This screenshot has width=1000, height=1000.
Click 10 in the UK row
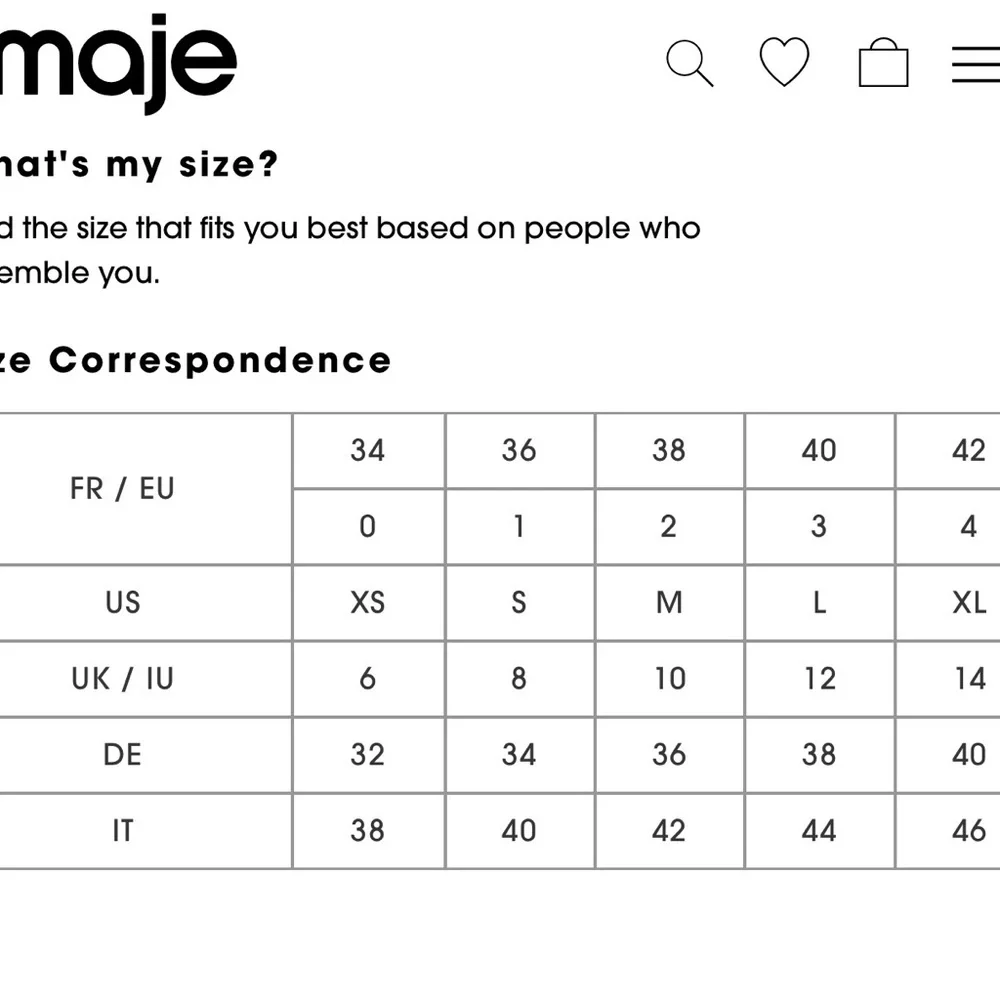click(670, 678)
